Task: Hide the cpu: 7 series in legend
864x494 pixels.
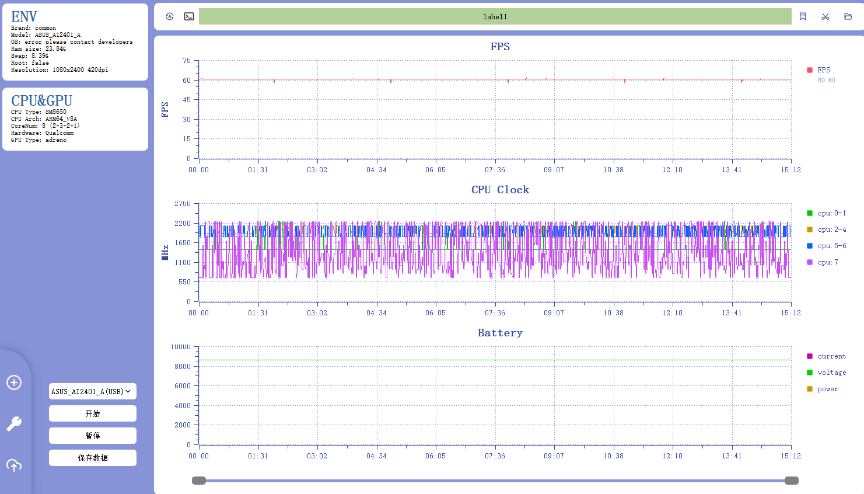Action: point(825,262)
